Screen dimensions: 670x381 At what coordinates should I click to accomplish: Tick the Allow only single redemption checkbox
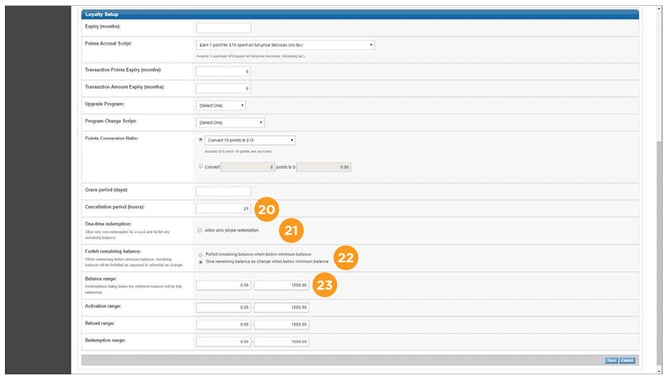pos(200,230)
